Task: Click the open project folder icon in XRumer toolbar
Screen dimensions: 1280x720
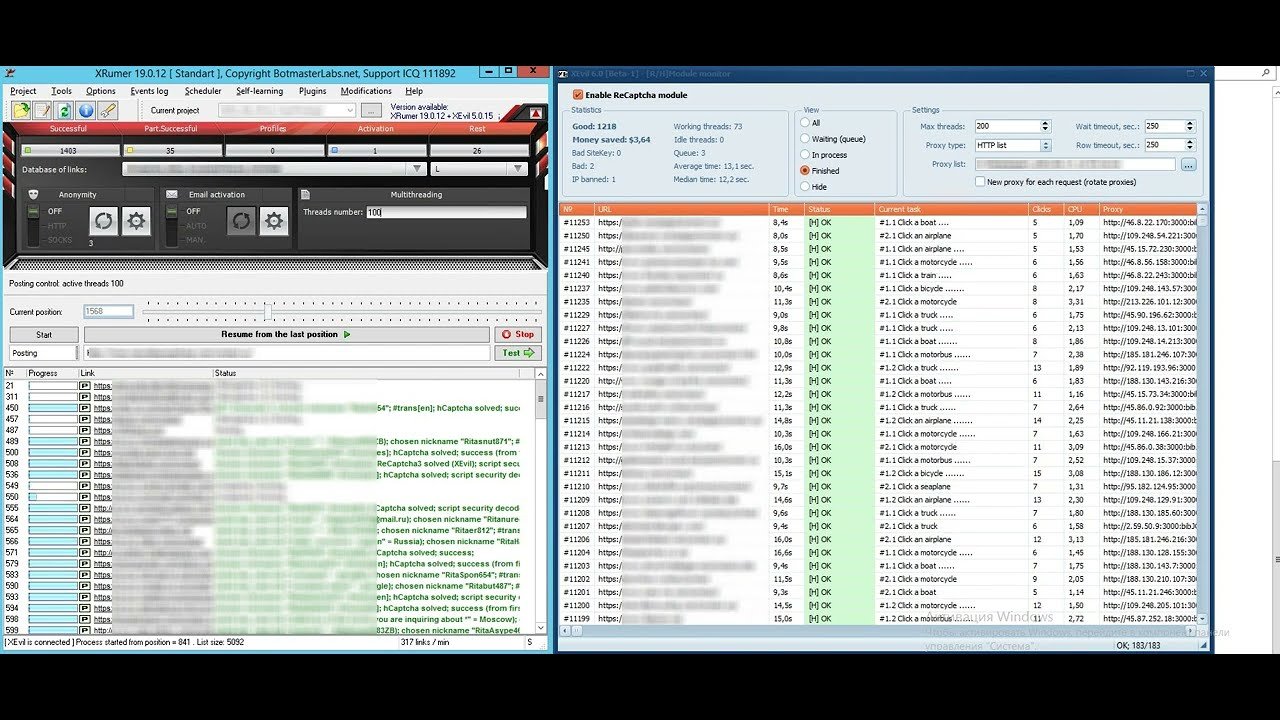Action: point(20,110)
